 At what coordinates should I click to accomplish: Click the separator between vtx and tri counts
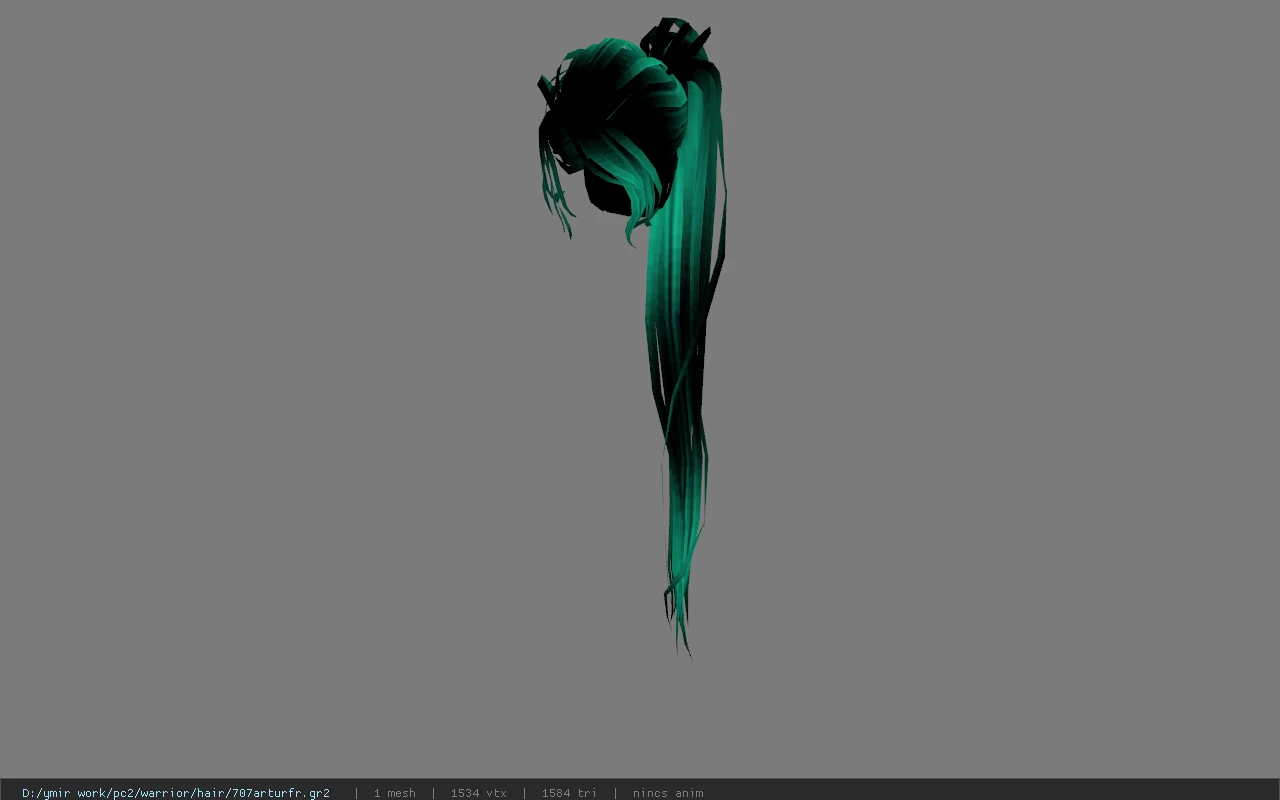524,793
